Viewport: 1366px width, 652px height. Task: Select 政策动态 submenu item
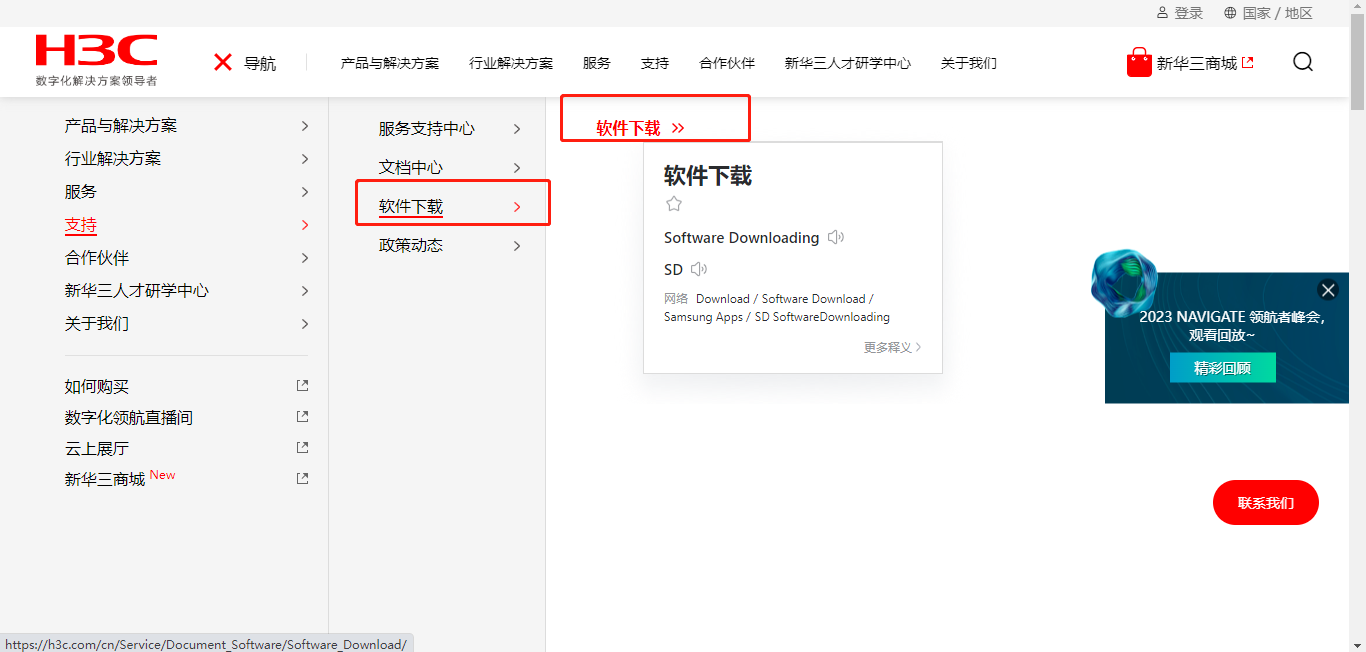(411, 245)
